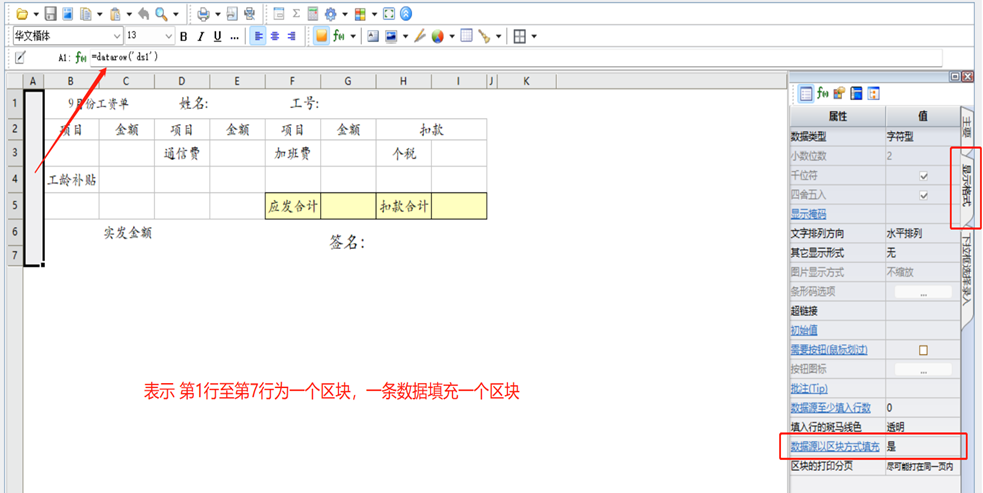The width and height of the screenshot is (983, 493).
Task: Toggle the 千位符 checkbox
Action: point(923,175)
